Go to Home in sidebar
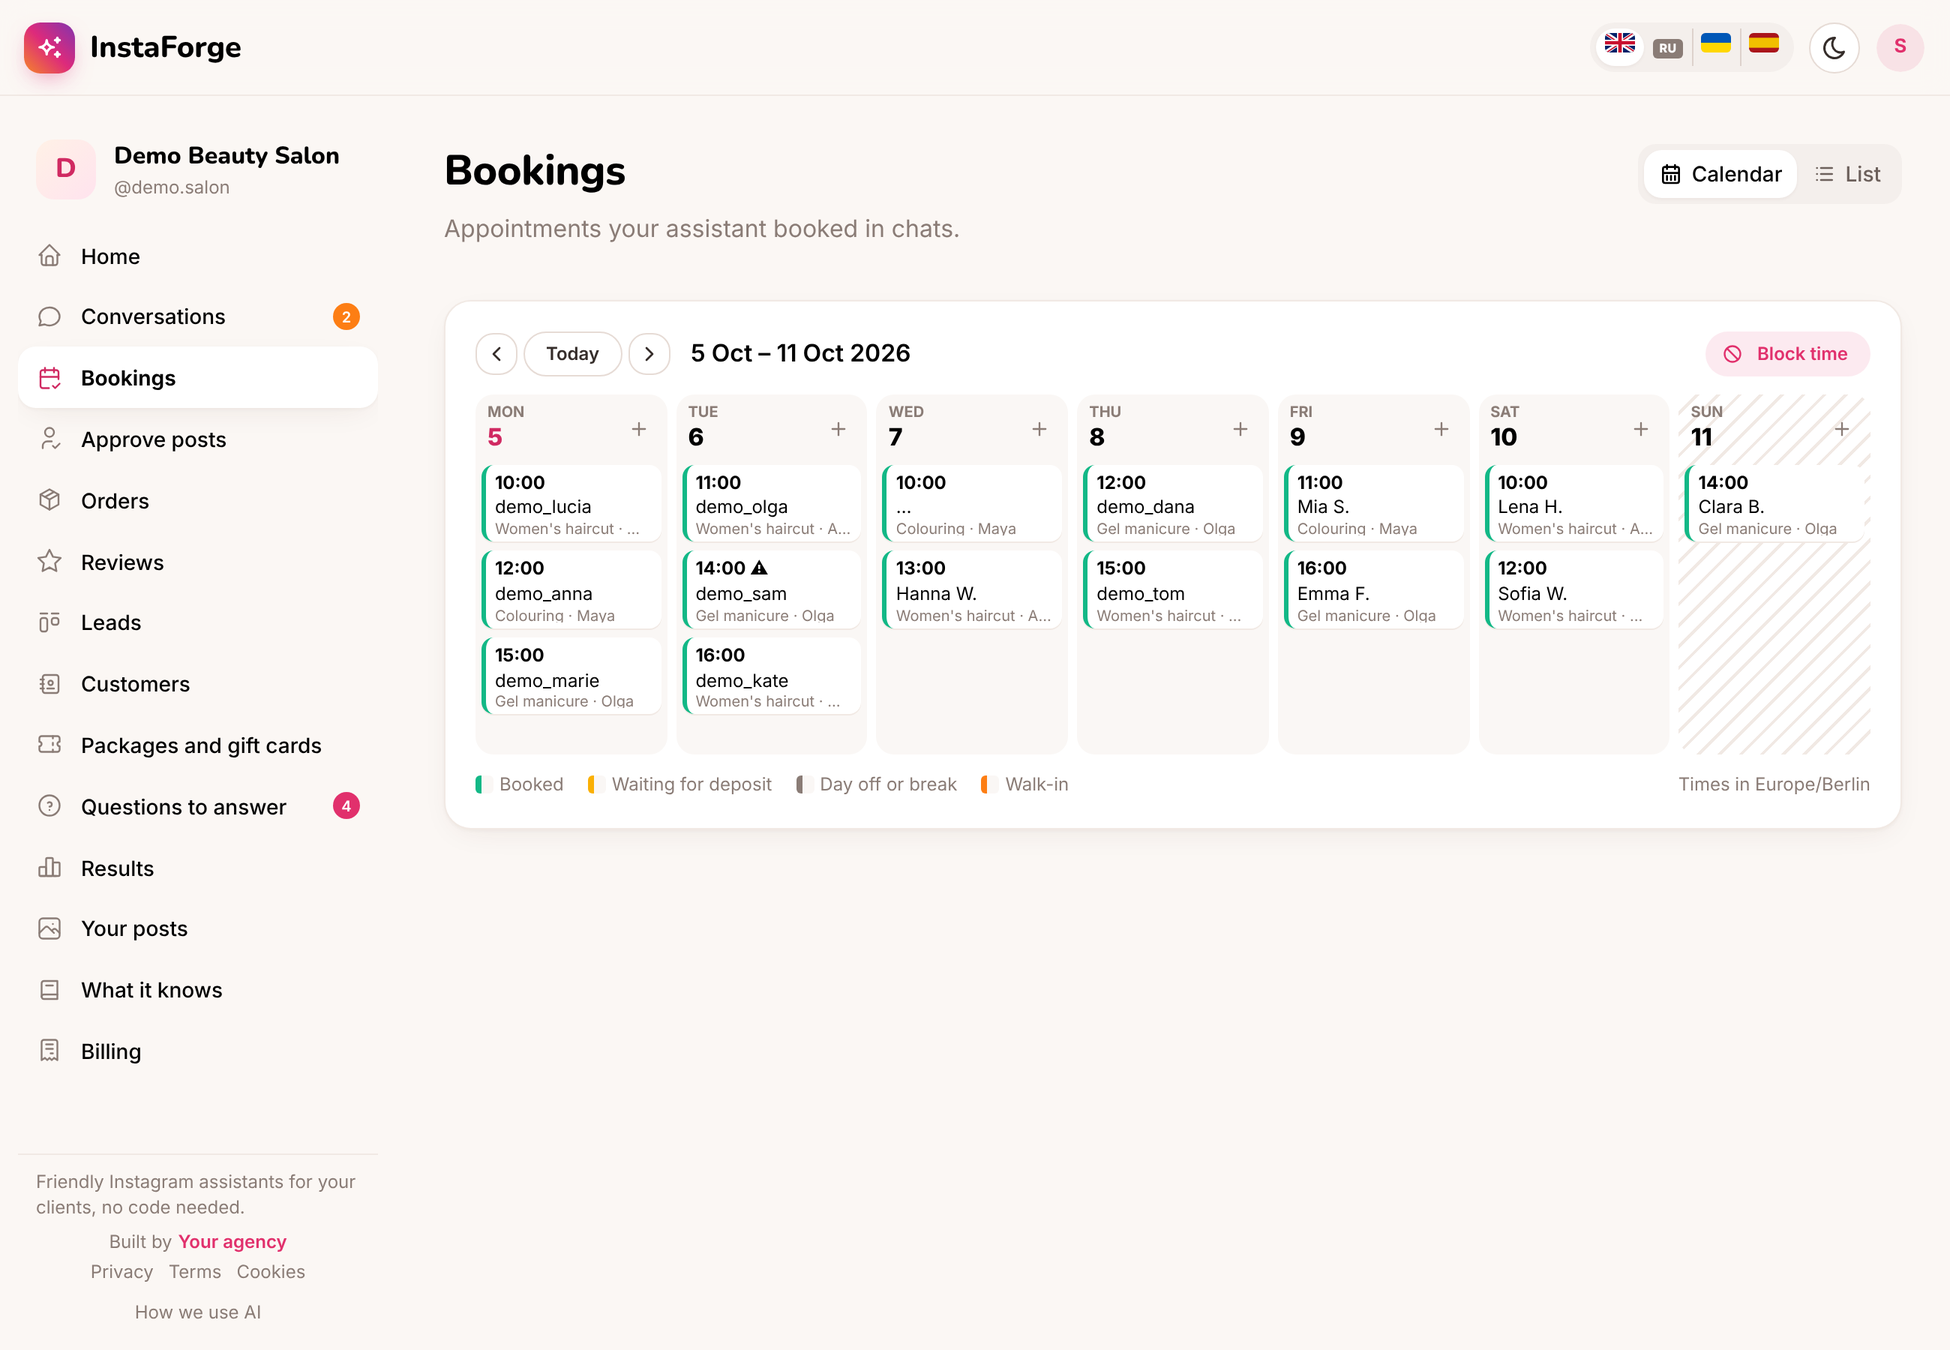1950x1350 pixels. (198, 256)
